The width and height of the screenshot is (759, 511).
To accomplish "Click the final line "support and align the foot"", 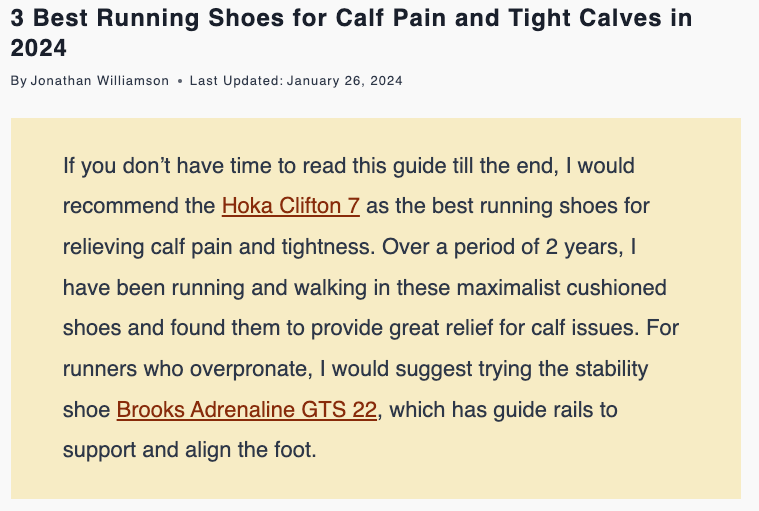I will coord(189,449).
